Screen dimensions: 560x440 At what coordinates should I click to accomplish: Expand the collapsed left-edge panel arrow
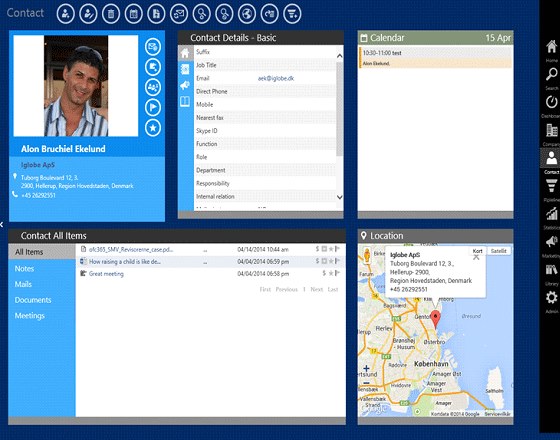point(2,224)
